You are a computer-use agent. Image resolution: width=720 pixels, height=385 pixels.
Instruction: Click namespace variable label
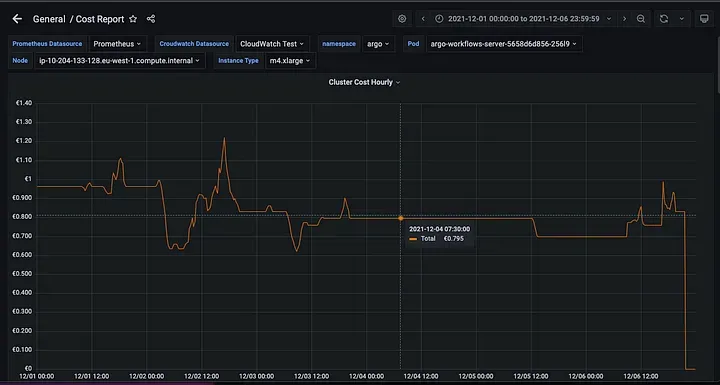339,44
